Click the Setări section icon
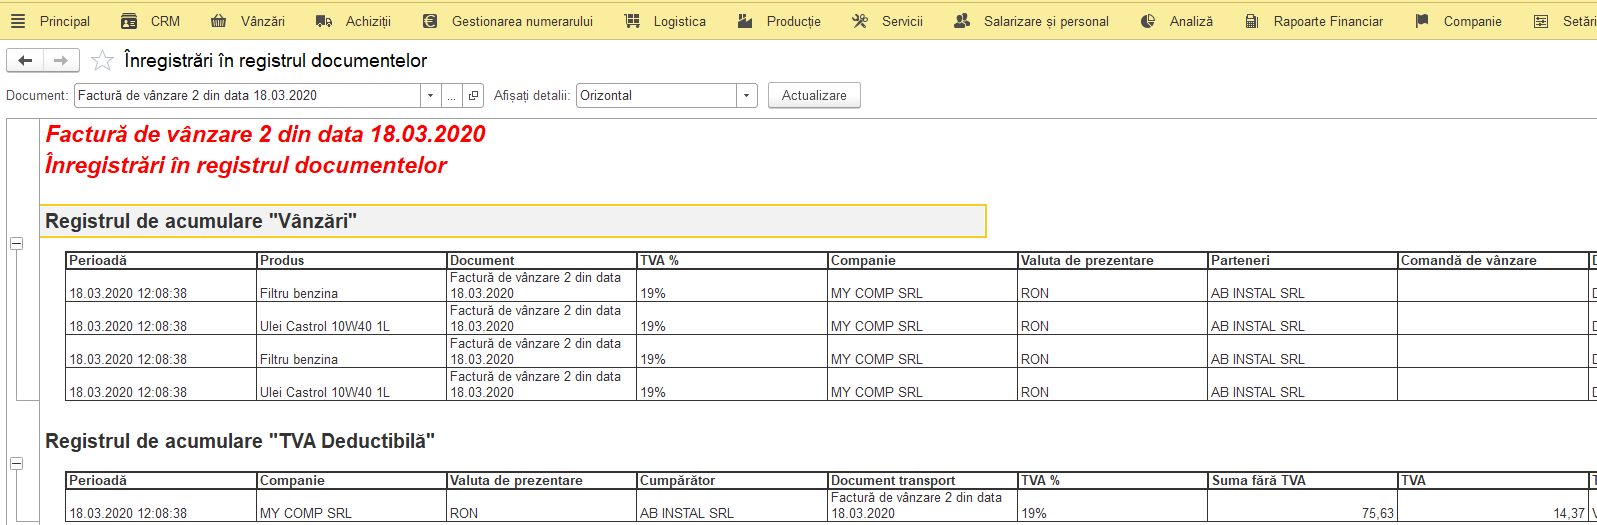Viewport: 1597px width, 525px height. tap(1541, 21)
